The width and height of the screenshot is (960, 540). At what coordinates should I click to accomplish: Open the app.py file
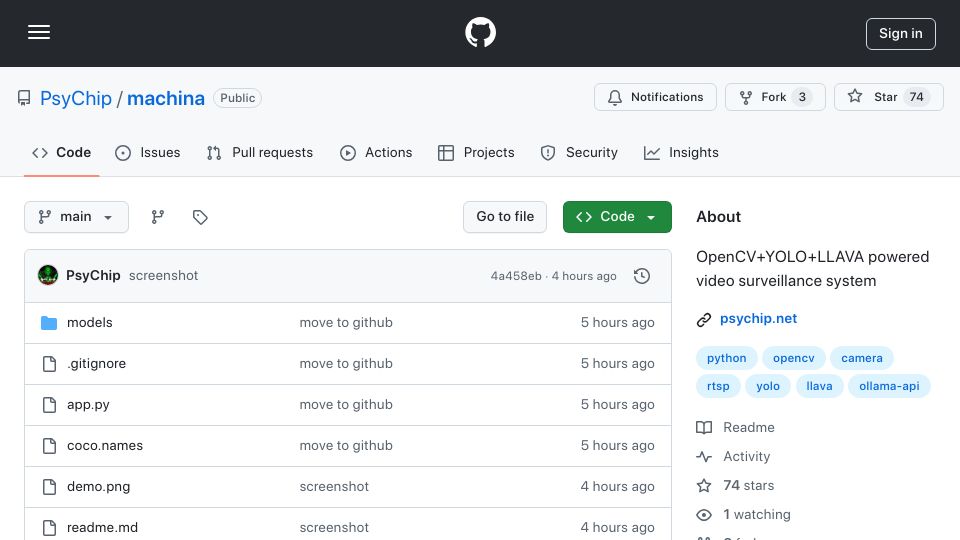[x=88, y=405]
